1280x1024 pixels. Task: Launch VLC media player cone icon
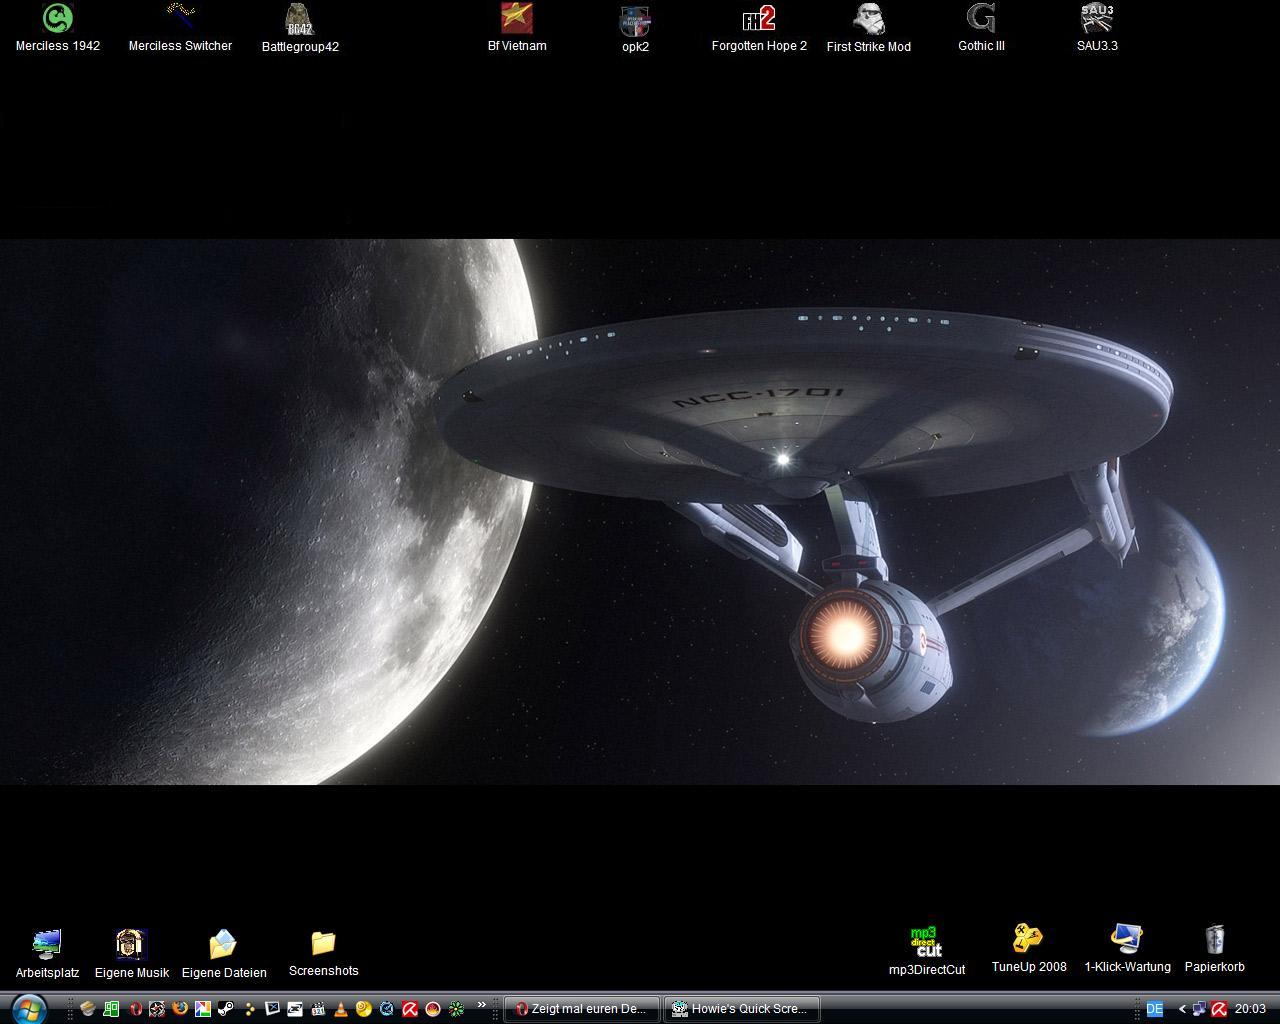(341, 1009)
